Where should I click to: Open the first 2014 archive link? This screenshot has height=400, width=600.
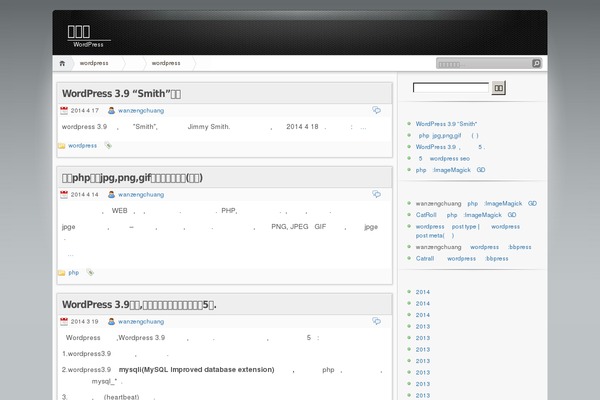(423, 292)
